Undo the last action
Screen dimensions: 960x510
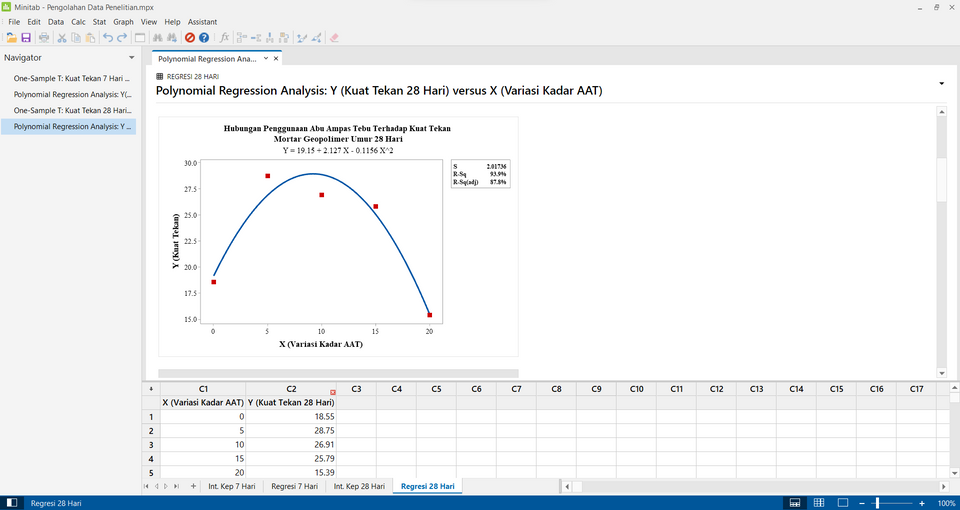[108, 38]
